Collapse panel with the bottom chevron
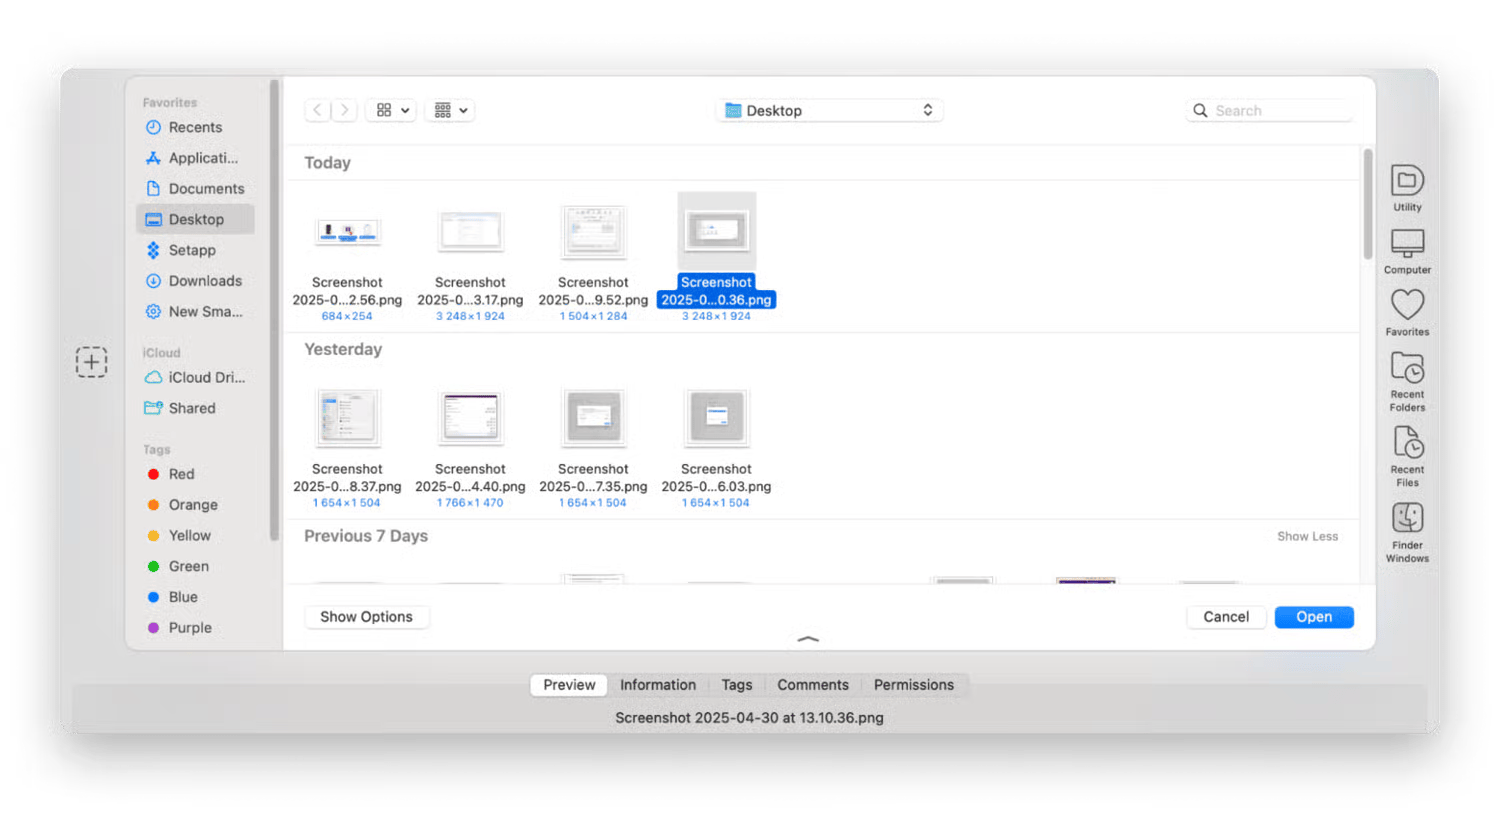The width and height of the screenshot is (1494, 823). click(x=808, y=638)
